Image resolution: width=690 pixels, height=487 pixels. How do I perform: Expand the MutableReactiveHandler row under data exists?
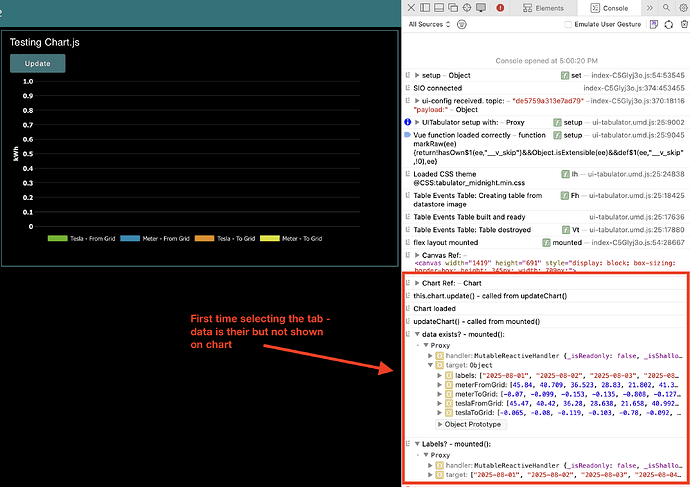pos(430,355)
